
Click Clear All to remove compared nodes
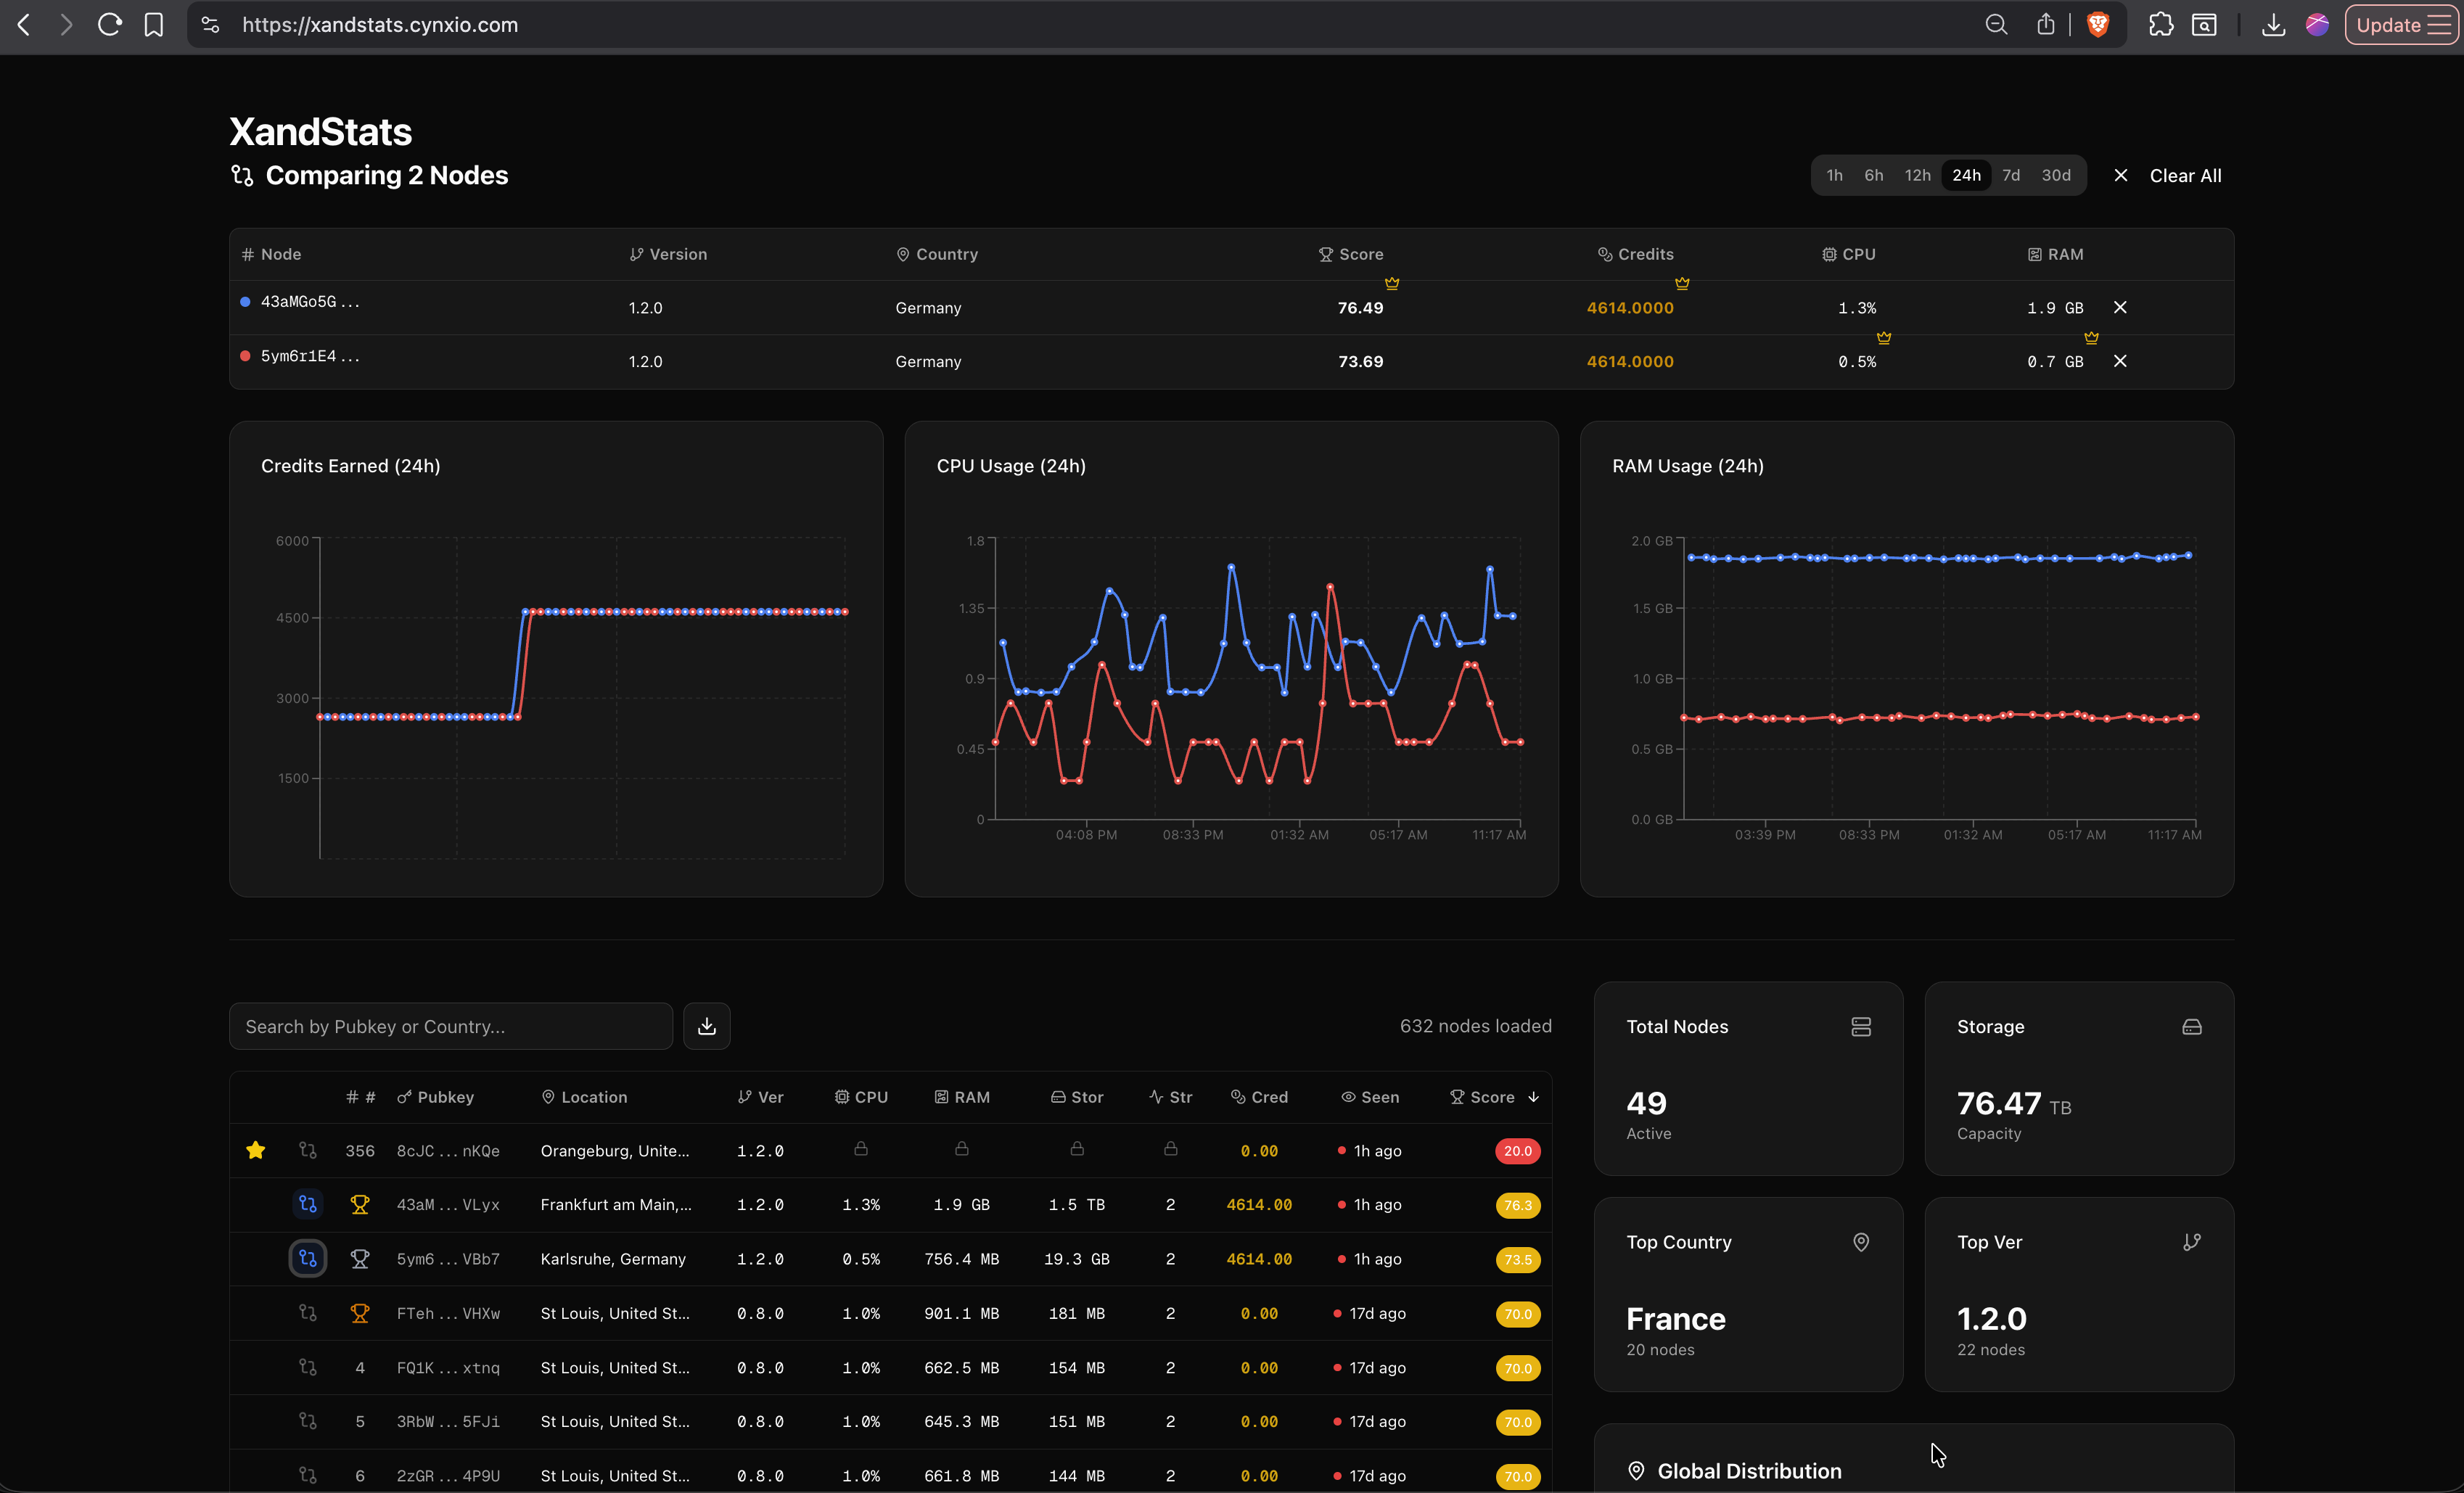tap(2185, 175)
